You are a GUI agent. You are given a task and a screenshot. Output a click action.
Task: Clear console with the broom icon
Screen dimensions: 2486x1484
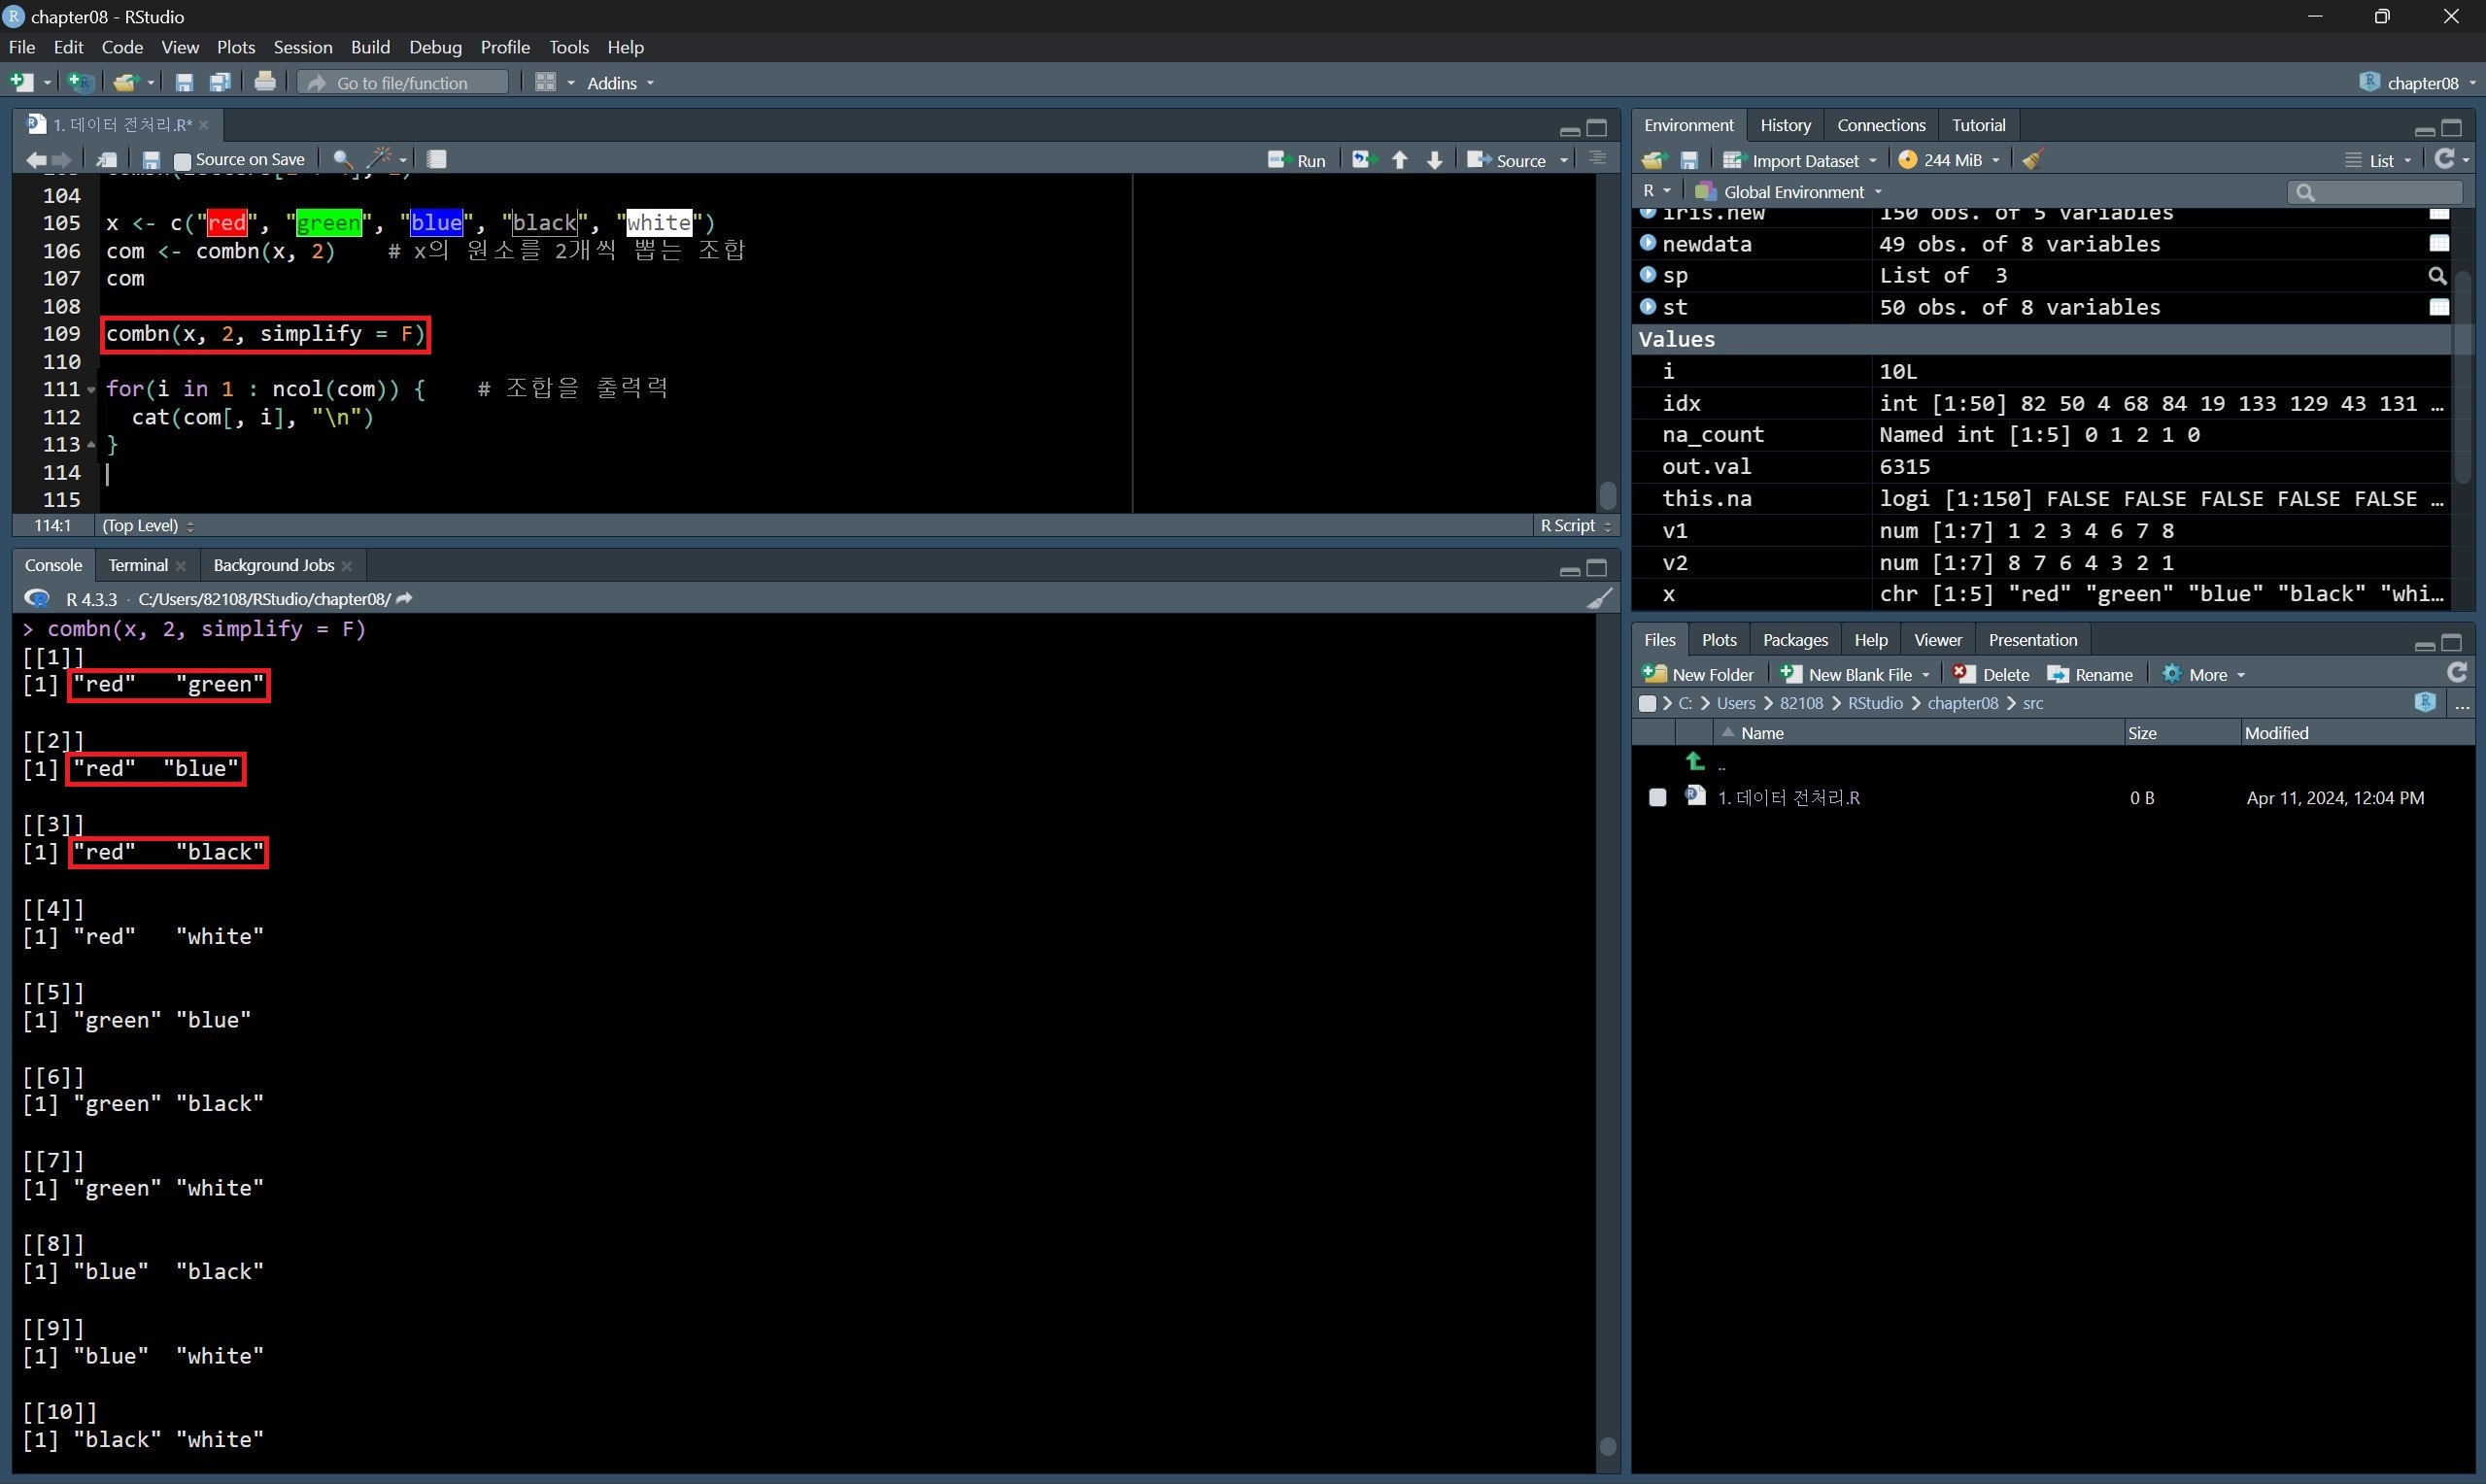(1599, 599)
